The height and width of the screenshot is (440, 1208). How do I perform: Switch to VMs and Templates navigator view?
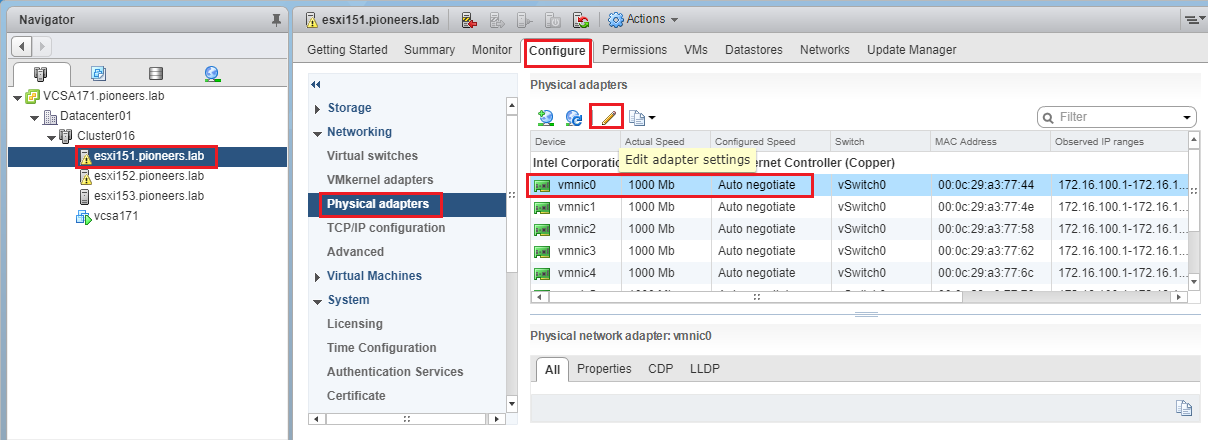(98, 74)
